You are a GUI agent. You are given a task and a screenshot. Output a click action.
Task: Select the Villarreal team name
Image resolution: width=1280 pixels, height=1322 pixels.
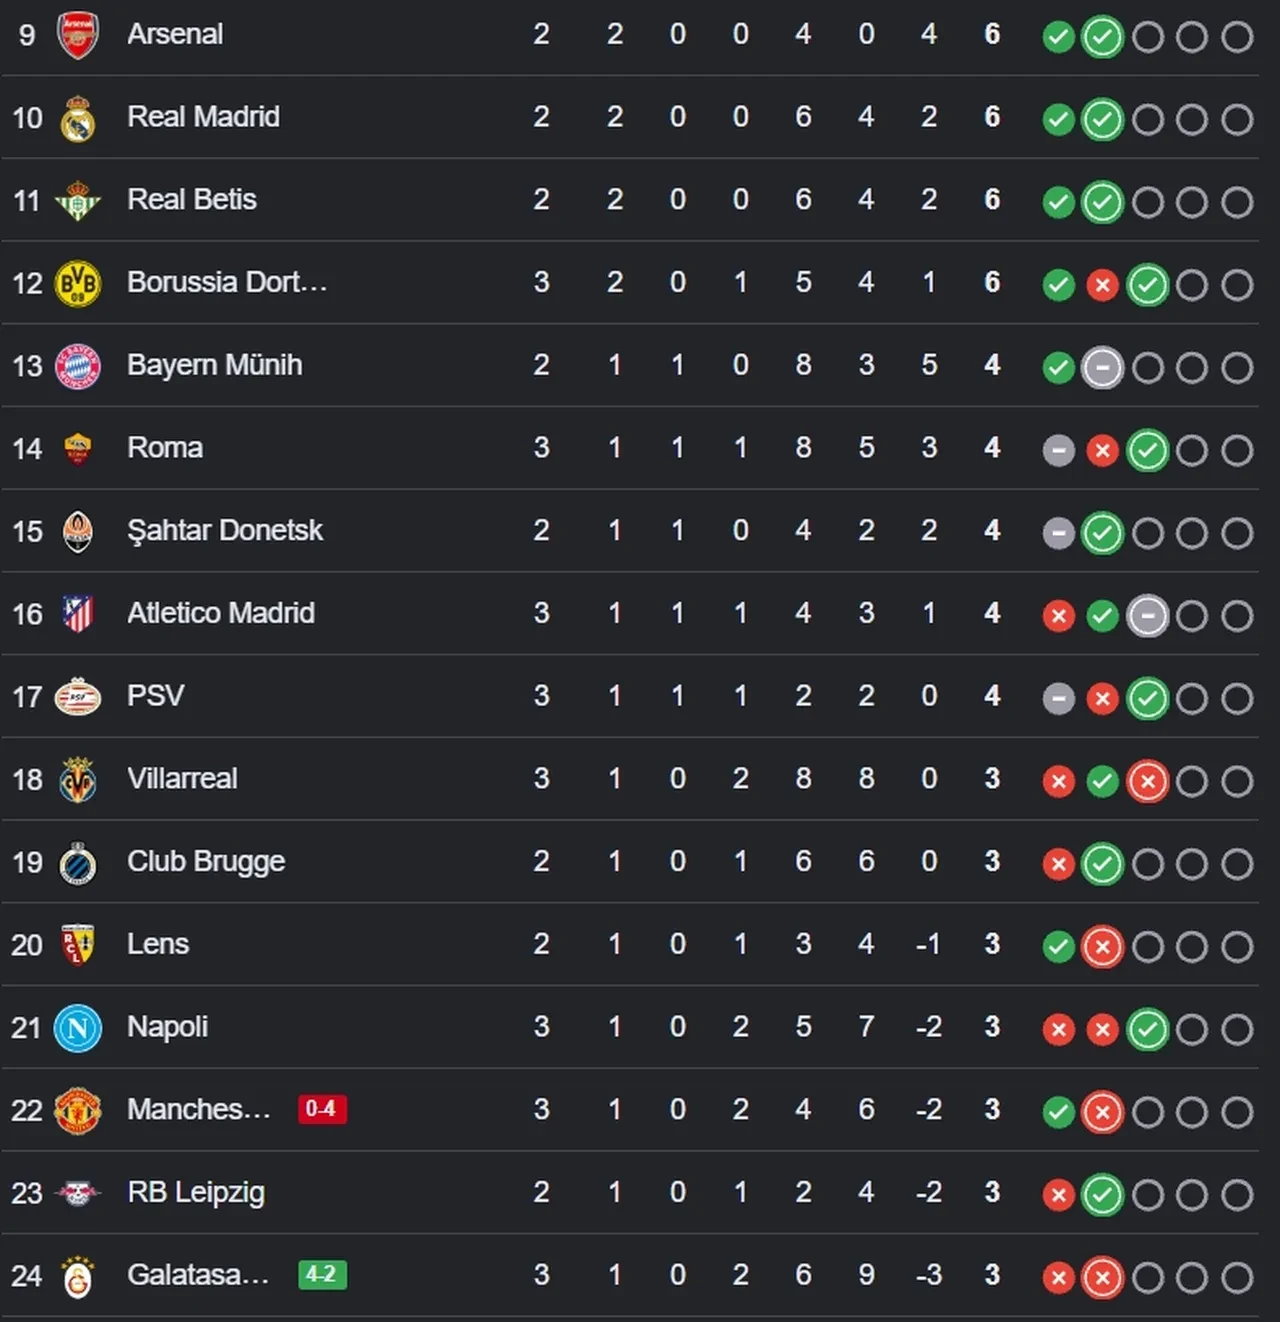182,779
